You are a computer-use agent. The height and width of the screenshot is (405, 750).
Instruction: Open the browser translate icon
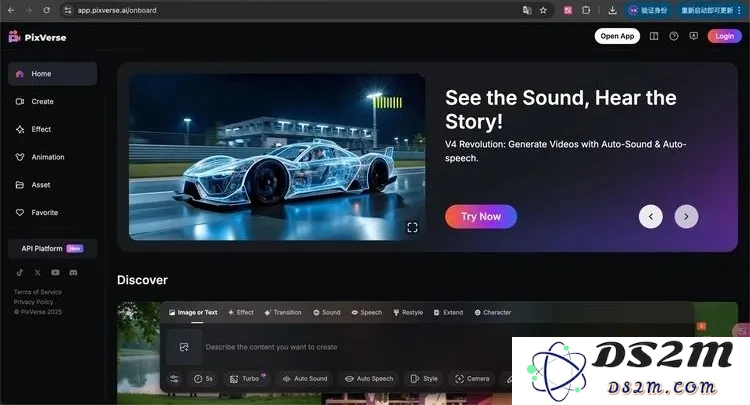coord(527,10)
